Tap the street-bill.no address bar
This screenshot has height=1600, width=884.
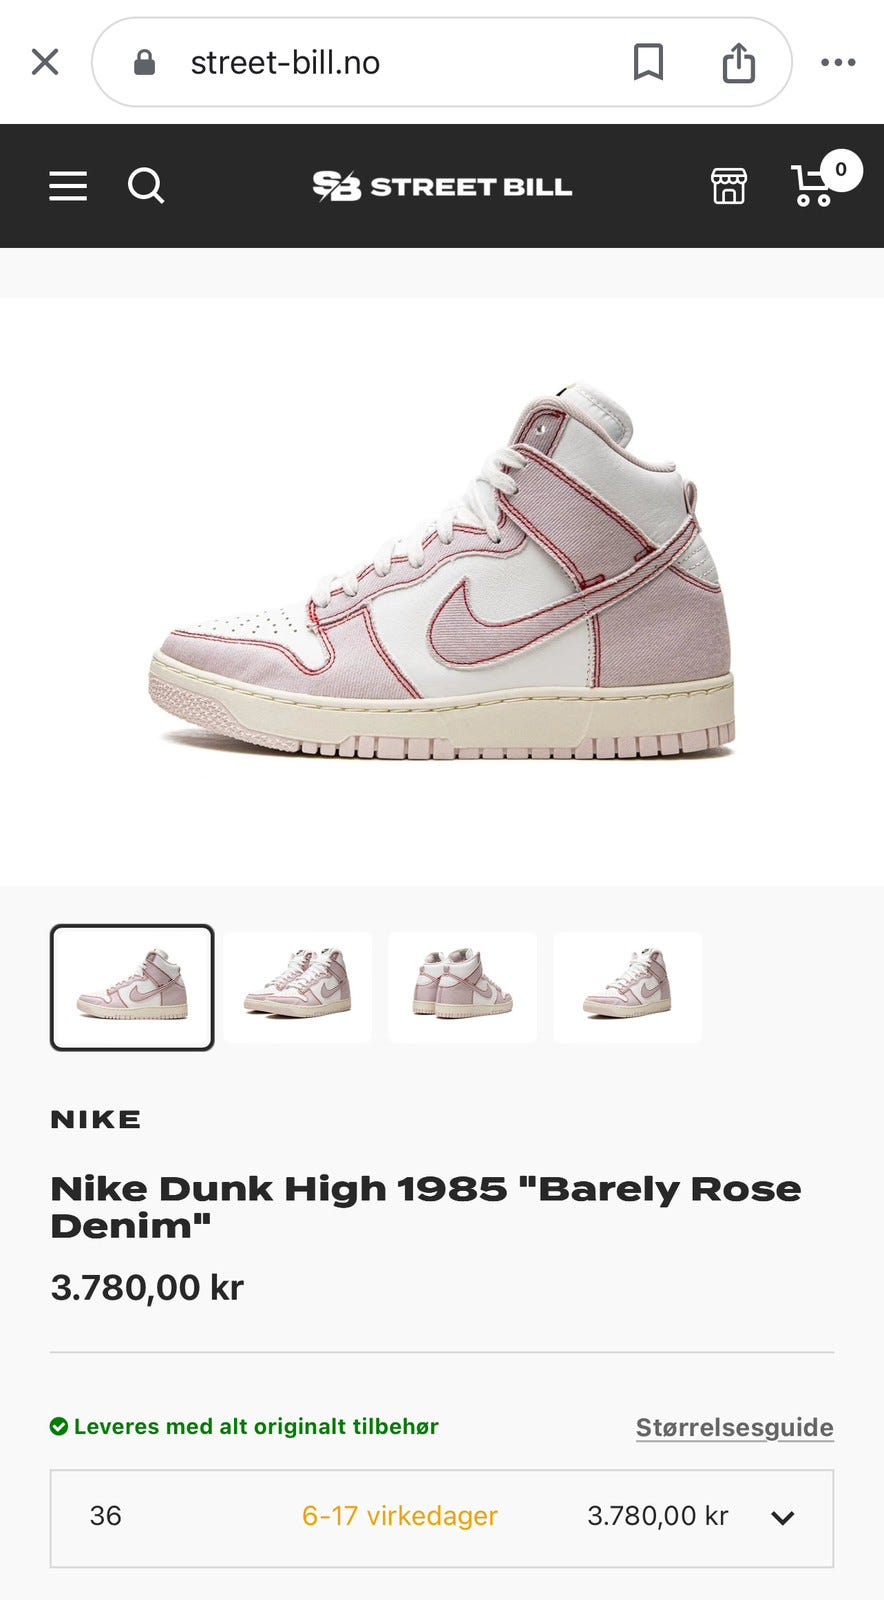pos(442,62)
